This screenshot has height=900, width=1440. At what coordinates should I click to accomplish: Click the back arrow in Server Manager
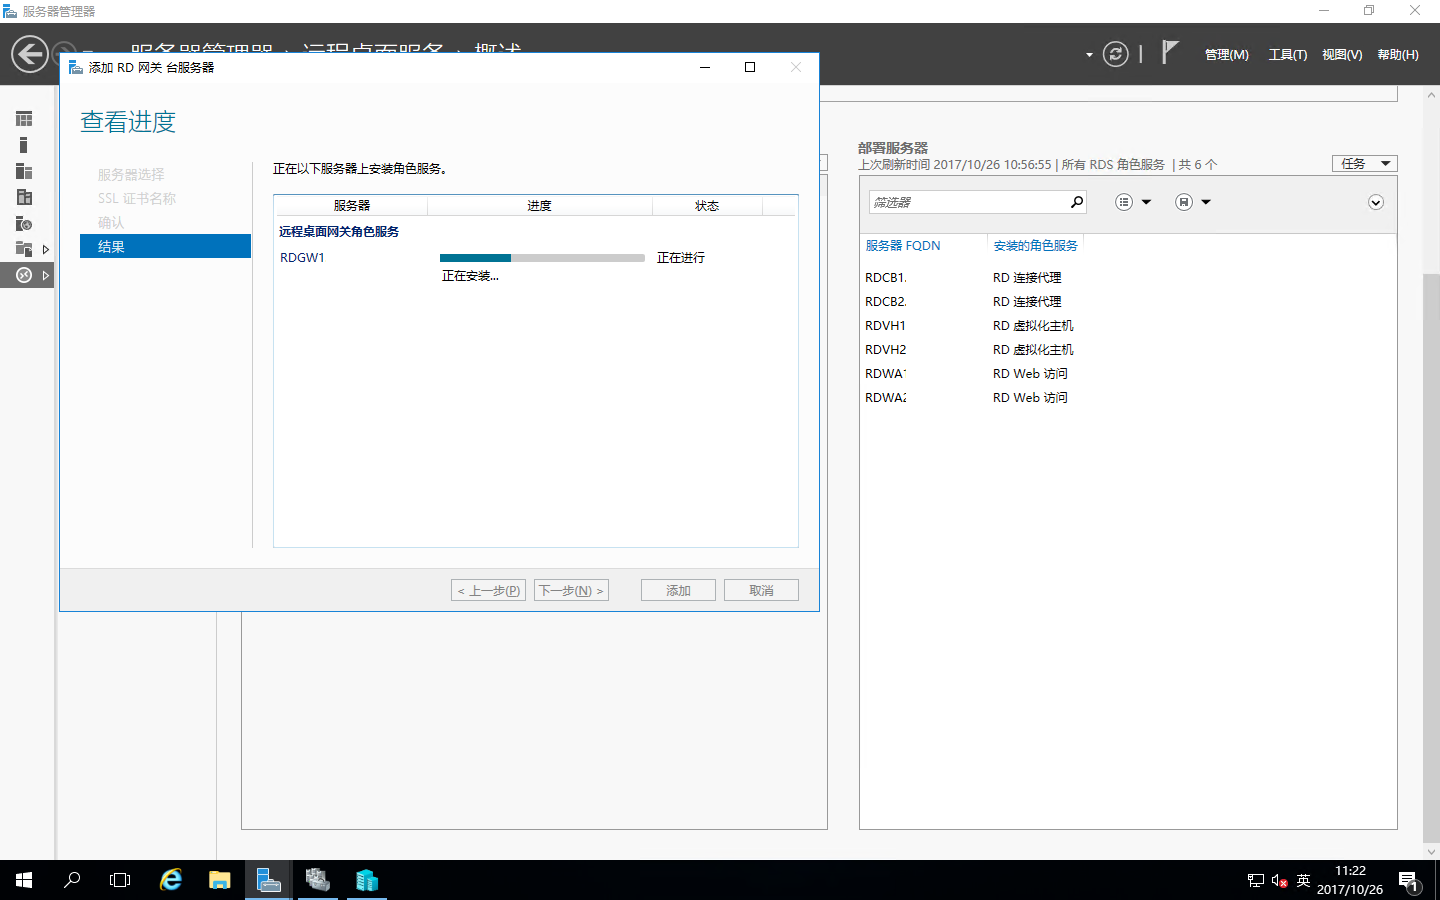pyautogui.click(x=30, y=54)
